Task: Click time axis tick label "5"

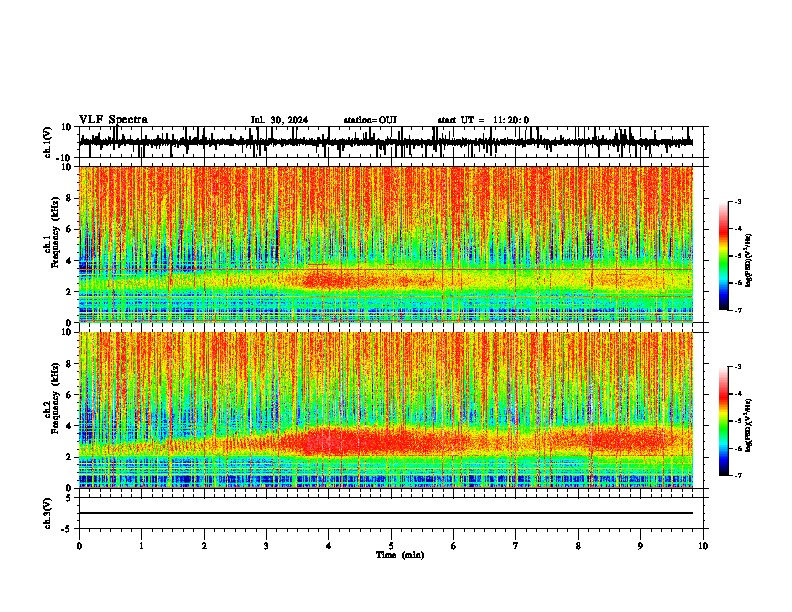Action: click(x=391, y=546)
